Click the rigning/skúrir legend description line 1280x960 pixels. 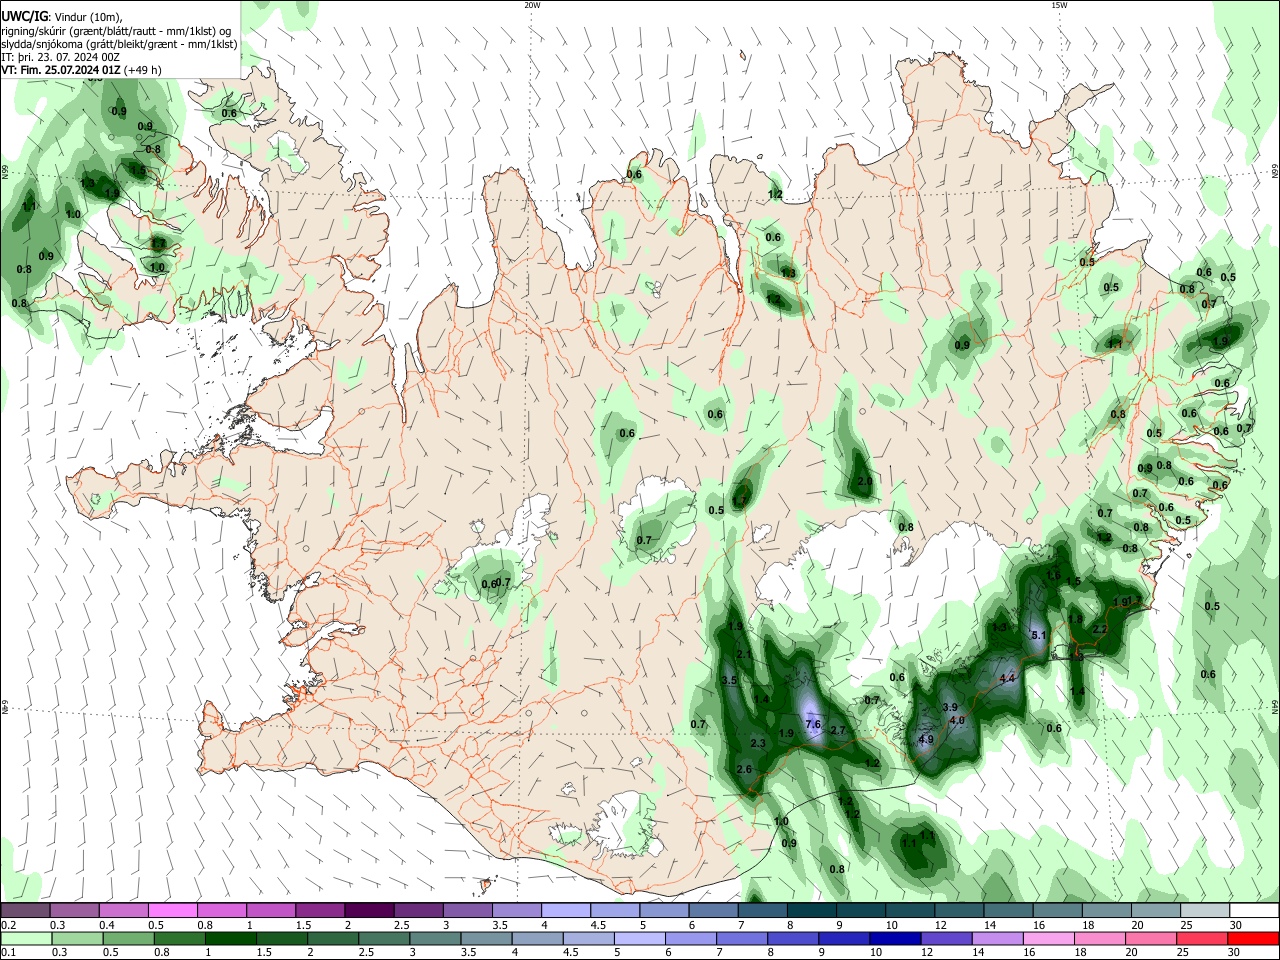coord(116,31)
